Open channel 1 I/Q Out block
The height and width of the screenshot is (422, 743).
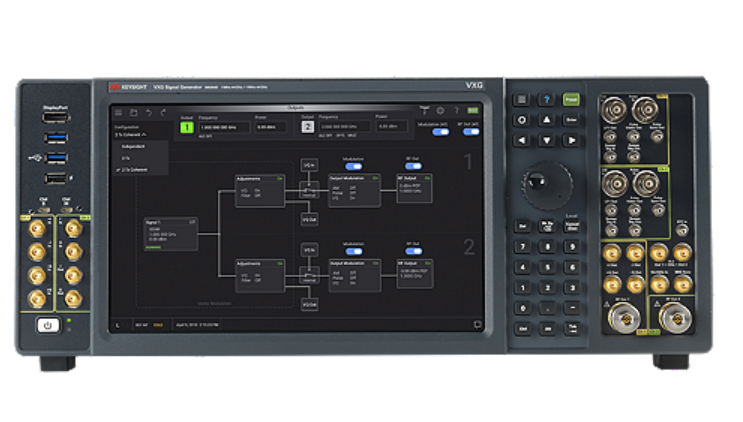(309, 219)
